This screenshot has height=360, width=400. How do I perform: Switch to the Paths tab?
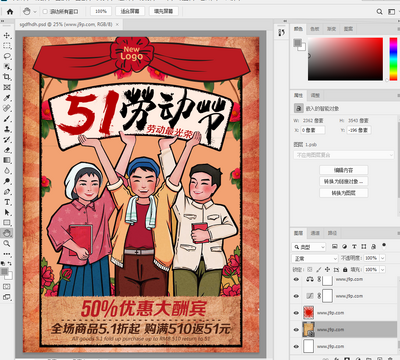[332, 233]
